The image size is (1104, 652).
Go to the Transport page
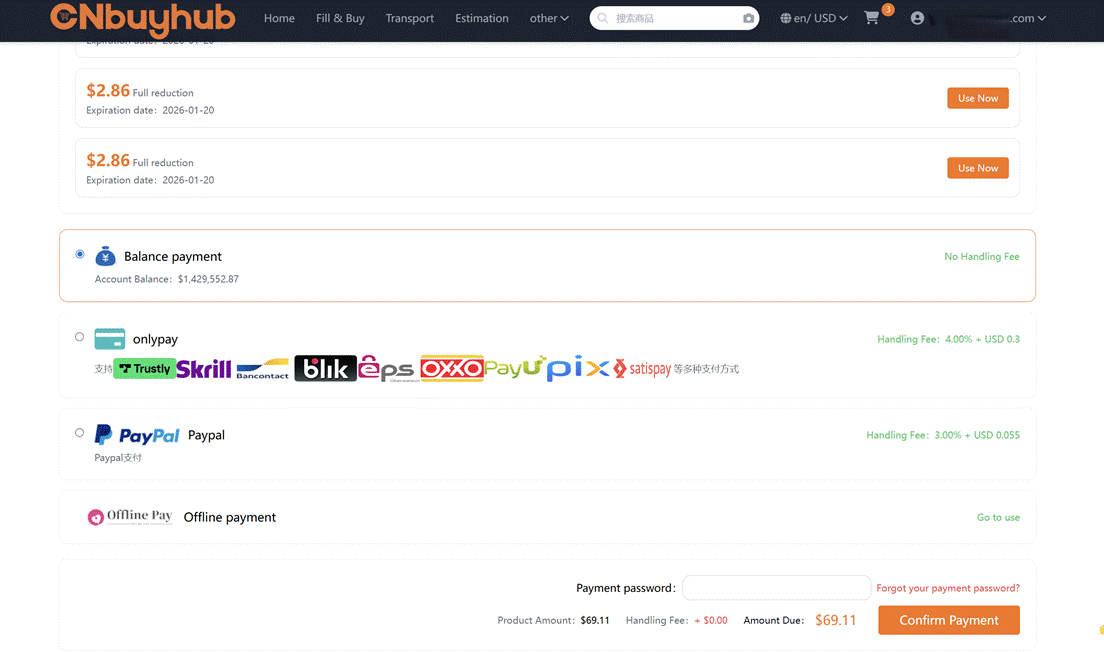[410, 18]
